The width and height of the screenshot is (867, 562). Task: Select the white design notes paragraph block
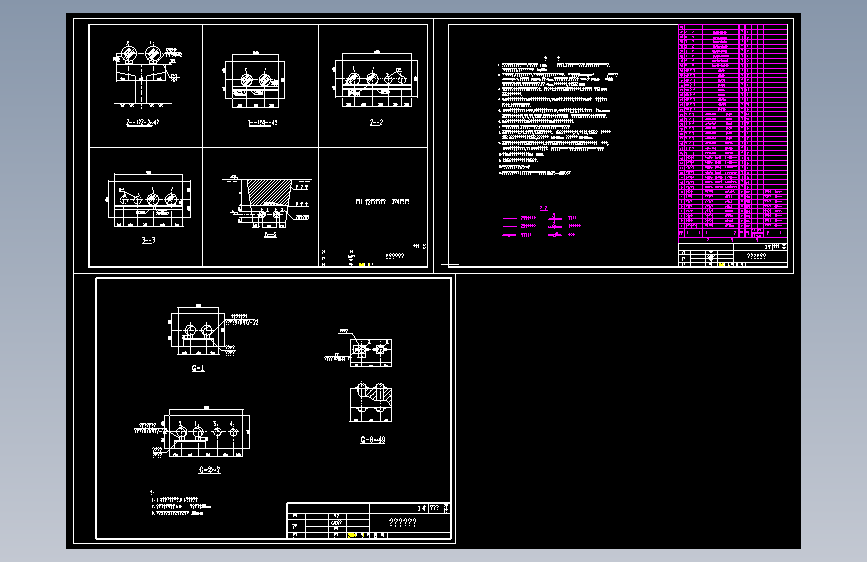click(x=557, y=118)
